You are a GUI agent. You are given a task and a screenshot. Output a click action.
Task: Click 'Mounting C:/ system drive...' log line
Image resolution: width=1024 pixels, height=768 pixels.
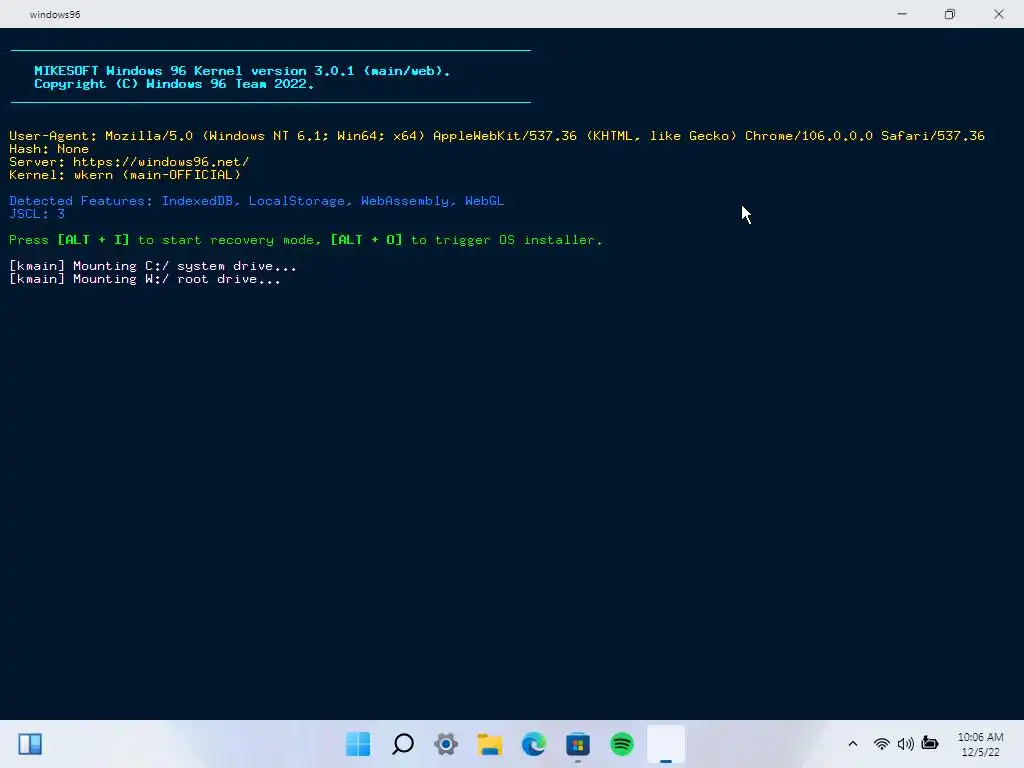pos(153,266)
